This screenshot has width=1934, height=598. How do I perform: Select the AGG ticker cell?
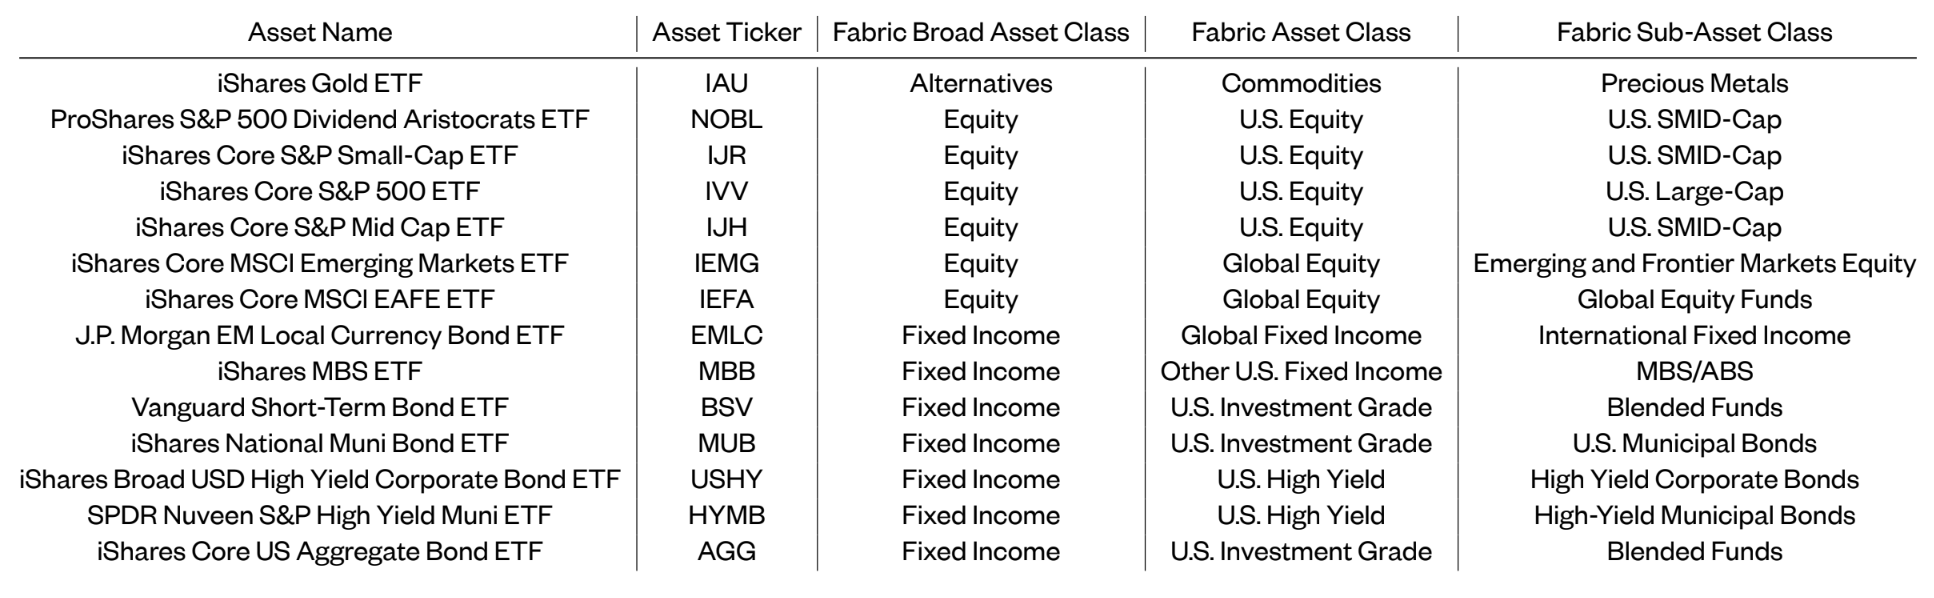coord(727,551)
